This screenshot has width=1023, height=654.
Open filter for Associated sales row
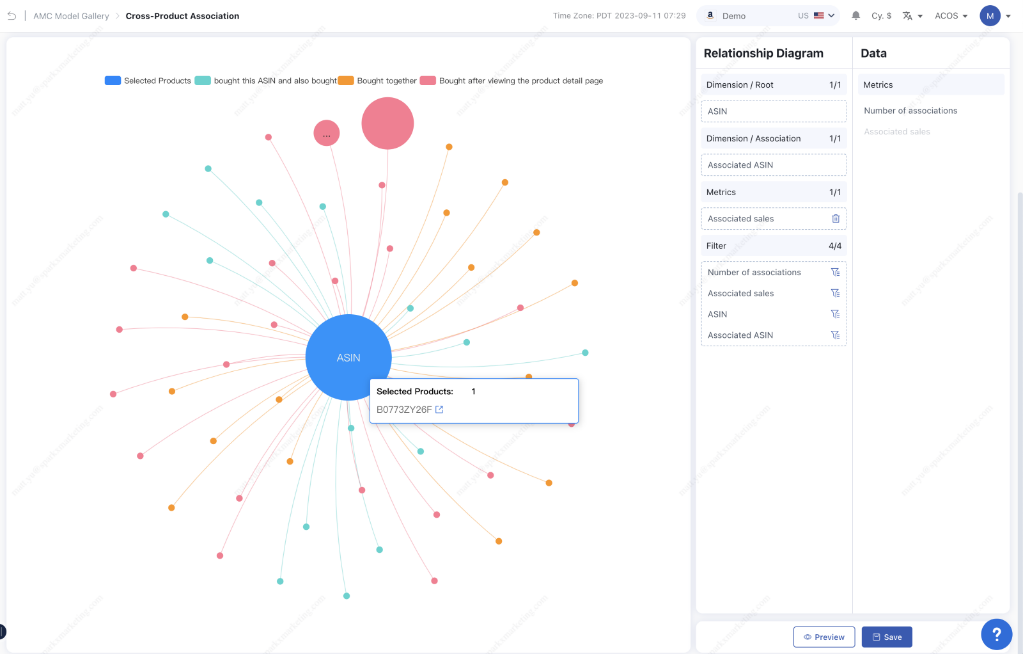pos(835,293)
